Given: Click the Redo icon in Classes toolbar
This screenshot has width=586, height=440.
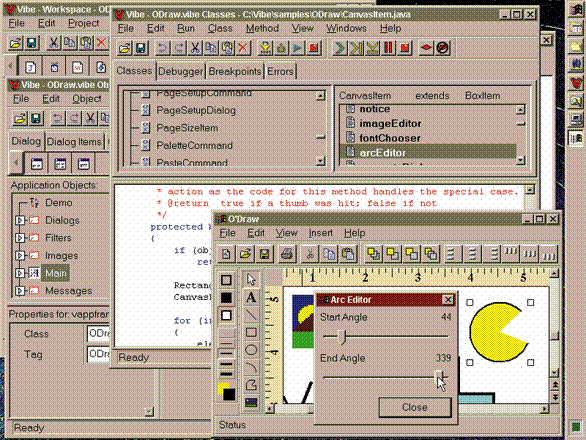Looking at the screenshot, I should (179, 48).
